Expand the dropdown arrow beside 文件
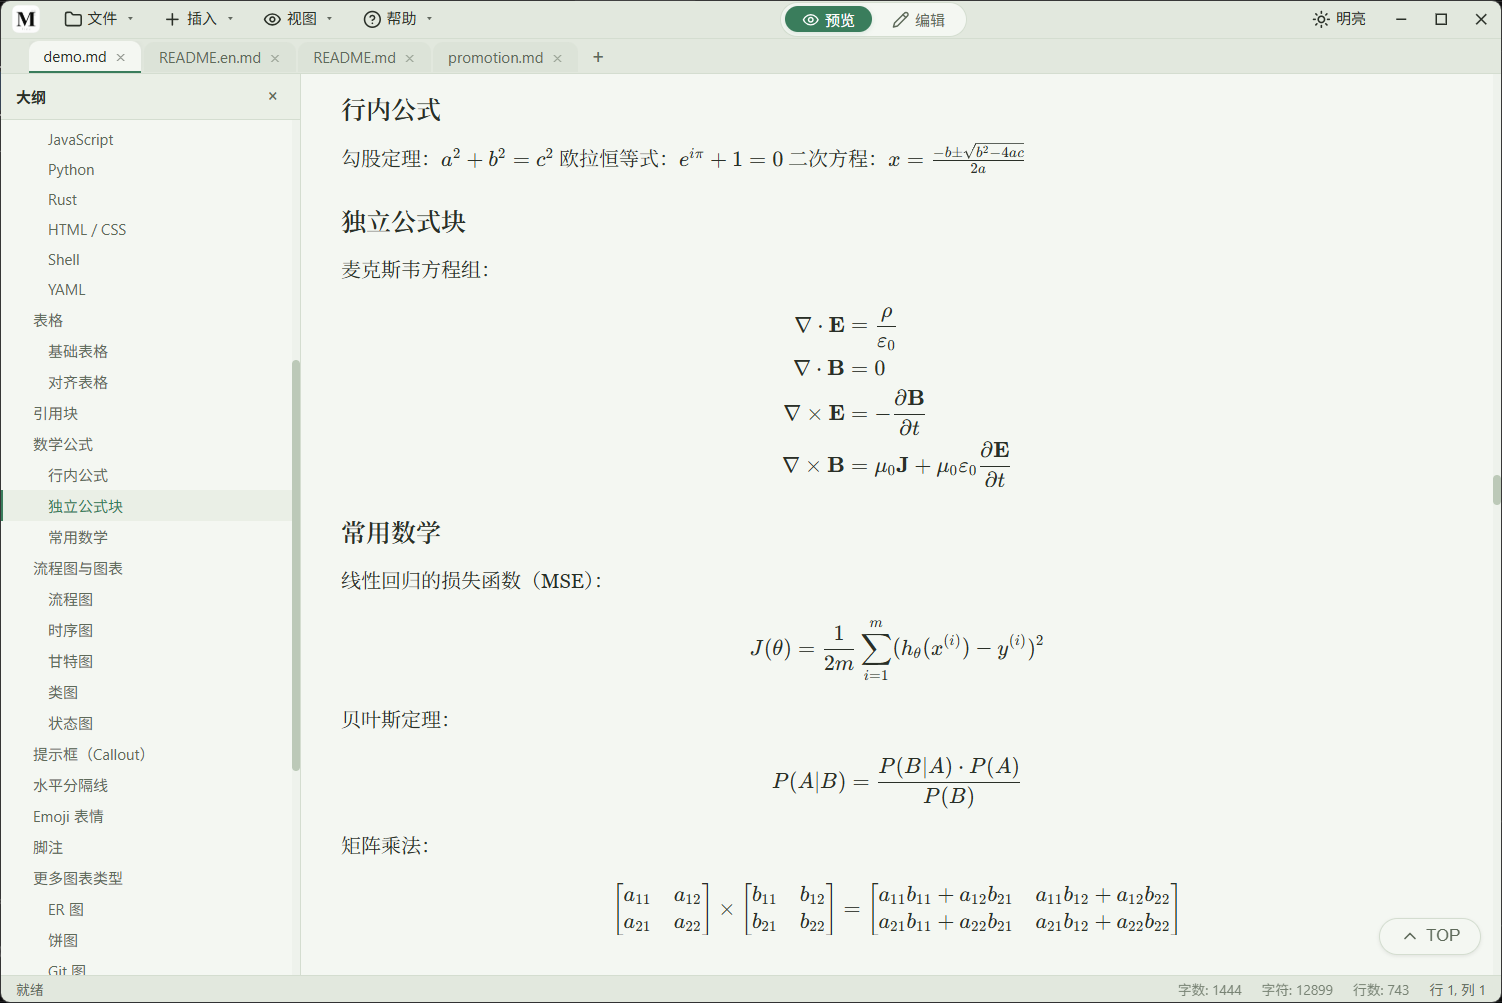Screen dimensions: 1502x1003 (130, 19)
